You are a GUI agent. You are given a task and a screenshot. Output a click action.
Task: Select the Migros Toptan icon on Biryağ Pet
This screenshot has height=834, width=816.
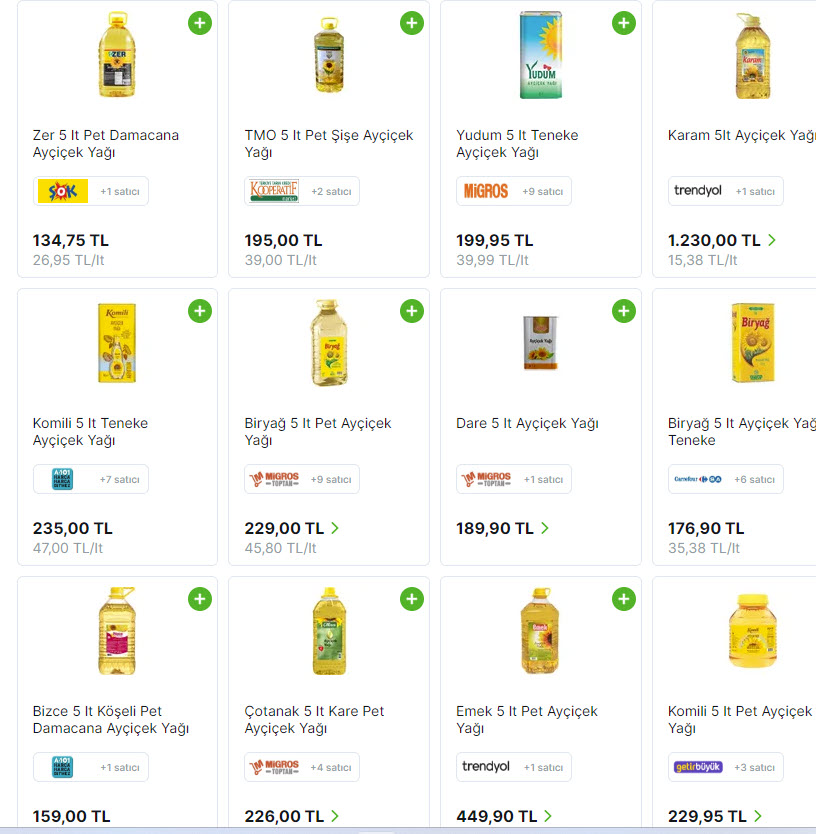click(274, 479)
